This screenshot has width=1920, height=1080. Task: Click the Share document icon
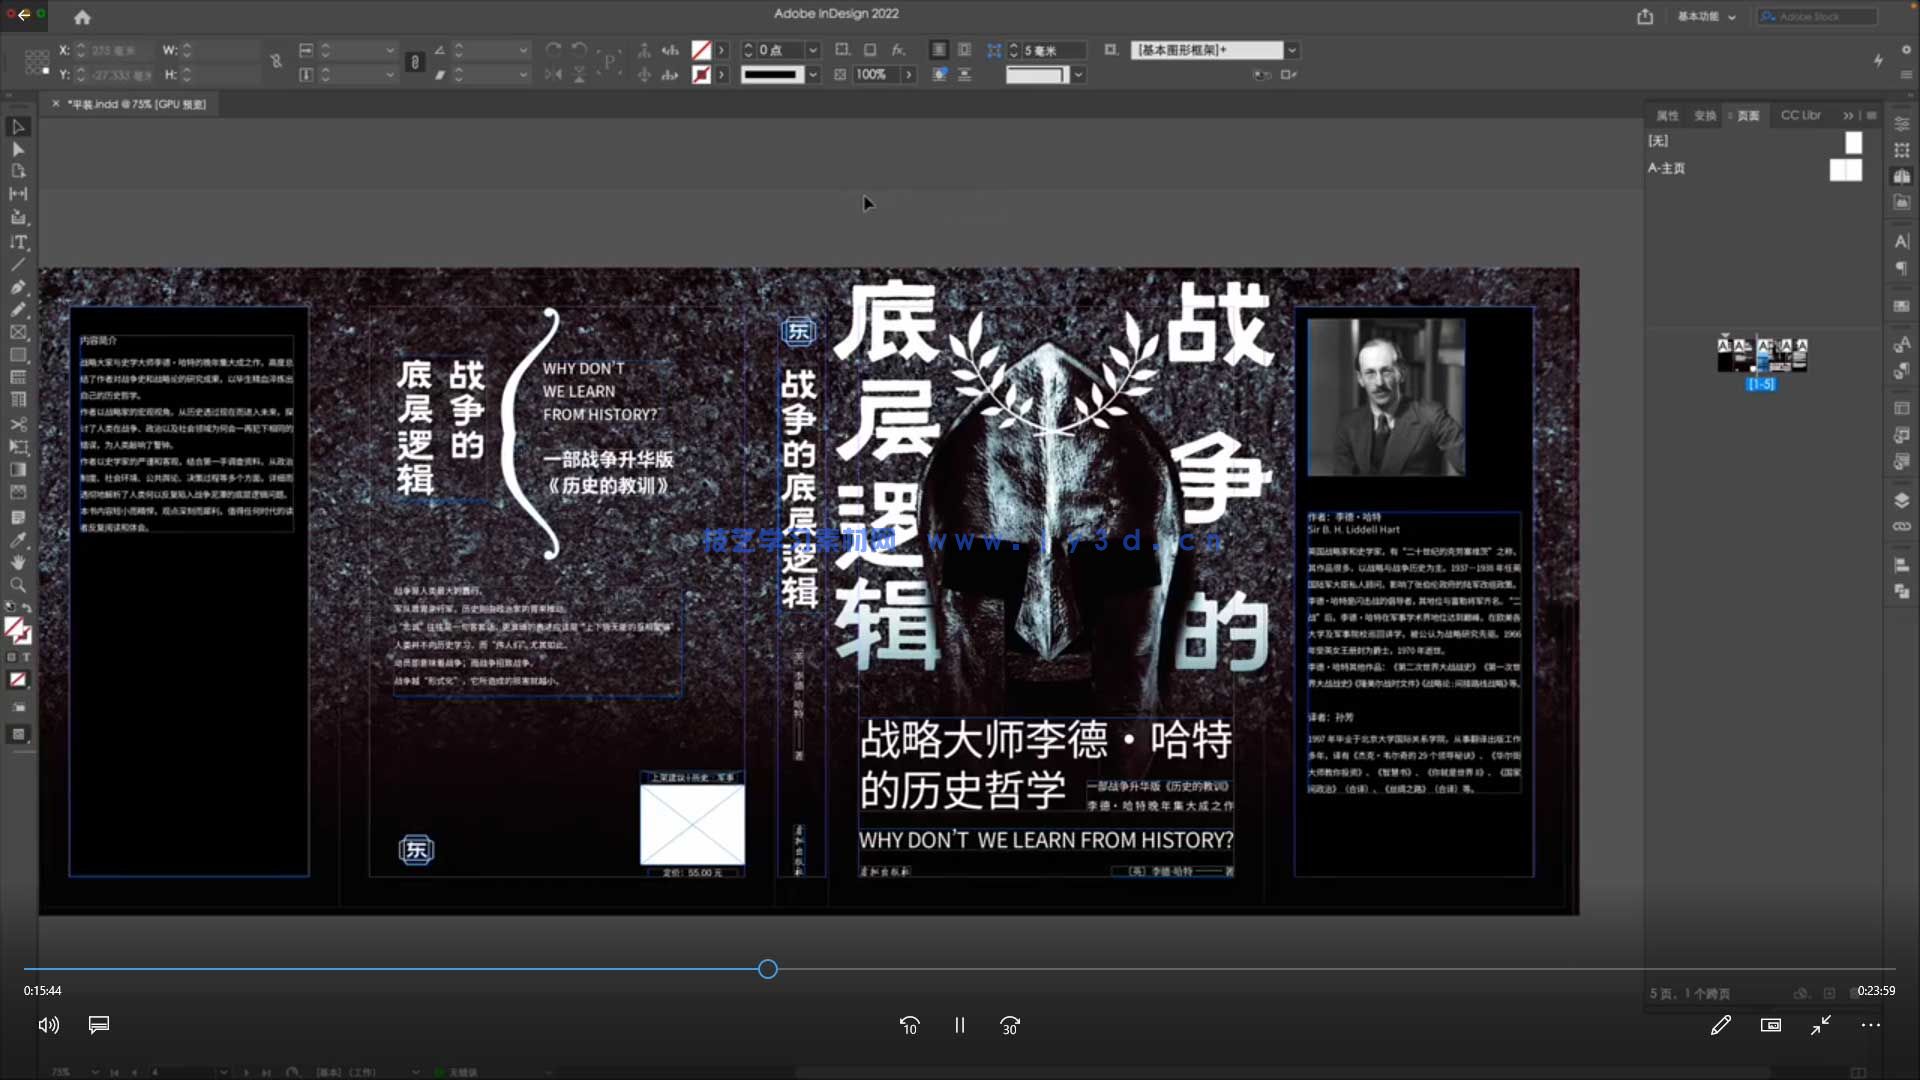click(x=1645, y=17)
